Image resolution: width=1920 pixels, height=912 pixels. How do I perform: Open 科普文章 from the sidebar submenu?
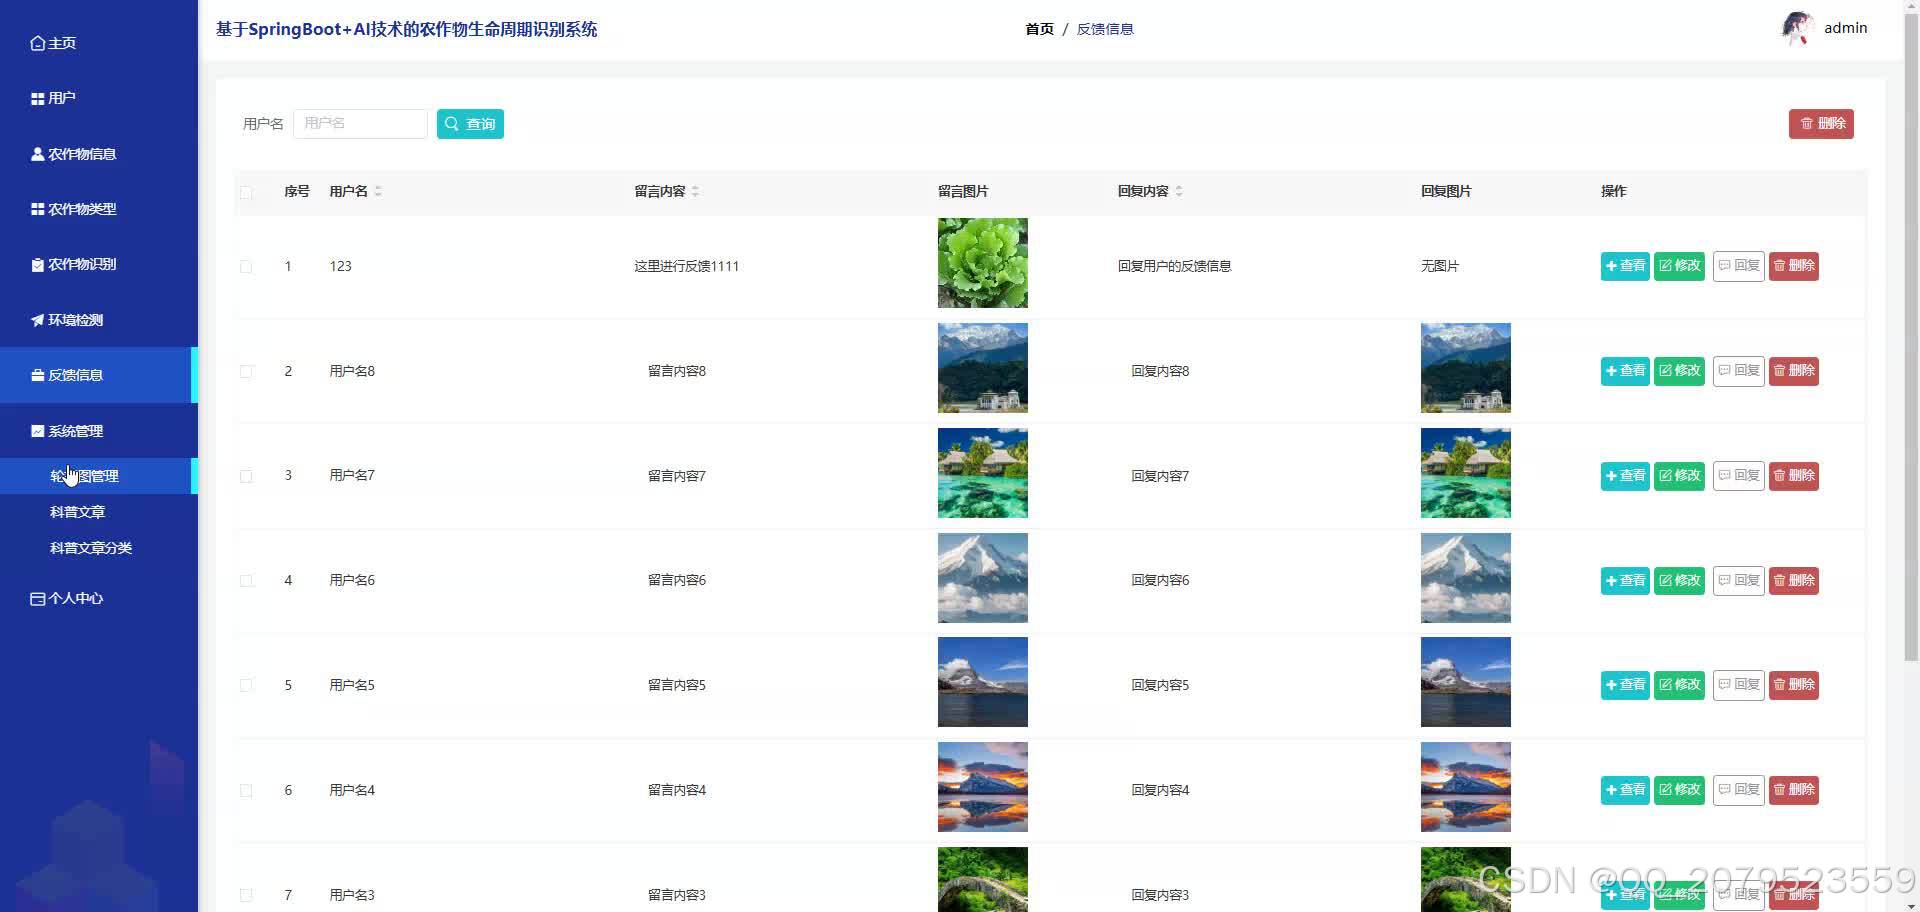[77, 511]
